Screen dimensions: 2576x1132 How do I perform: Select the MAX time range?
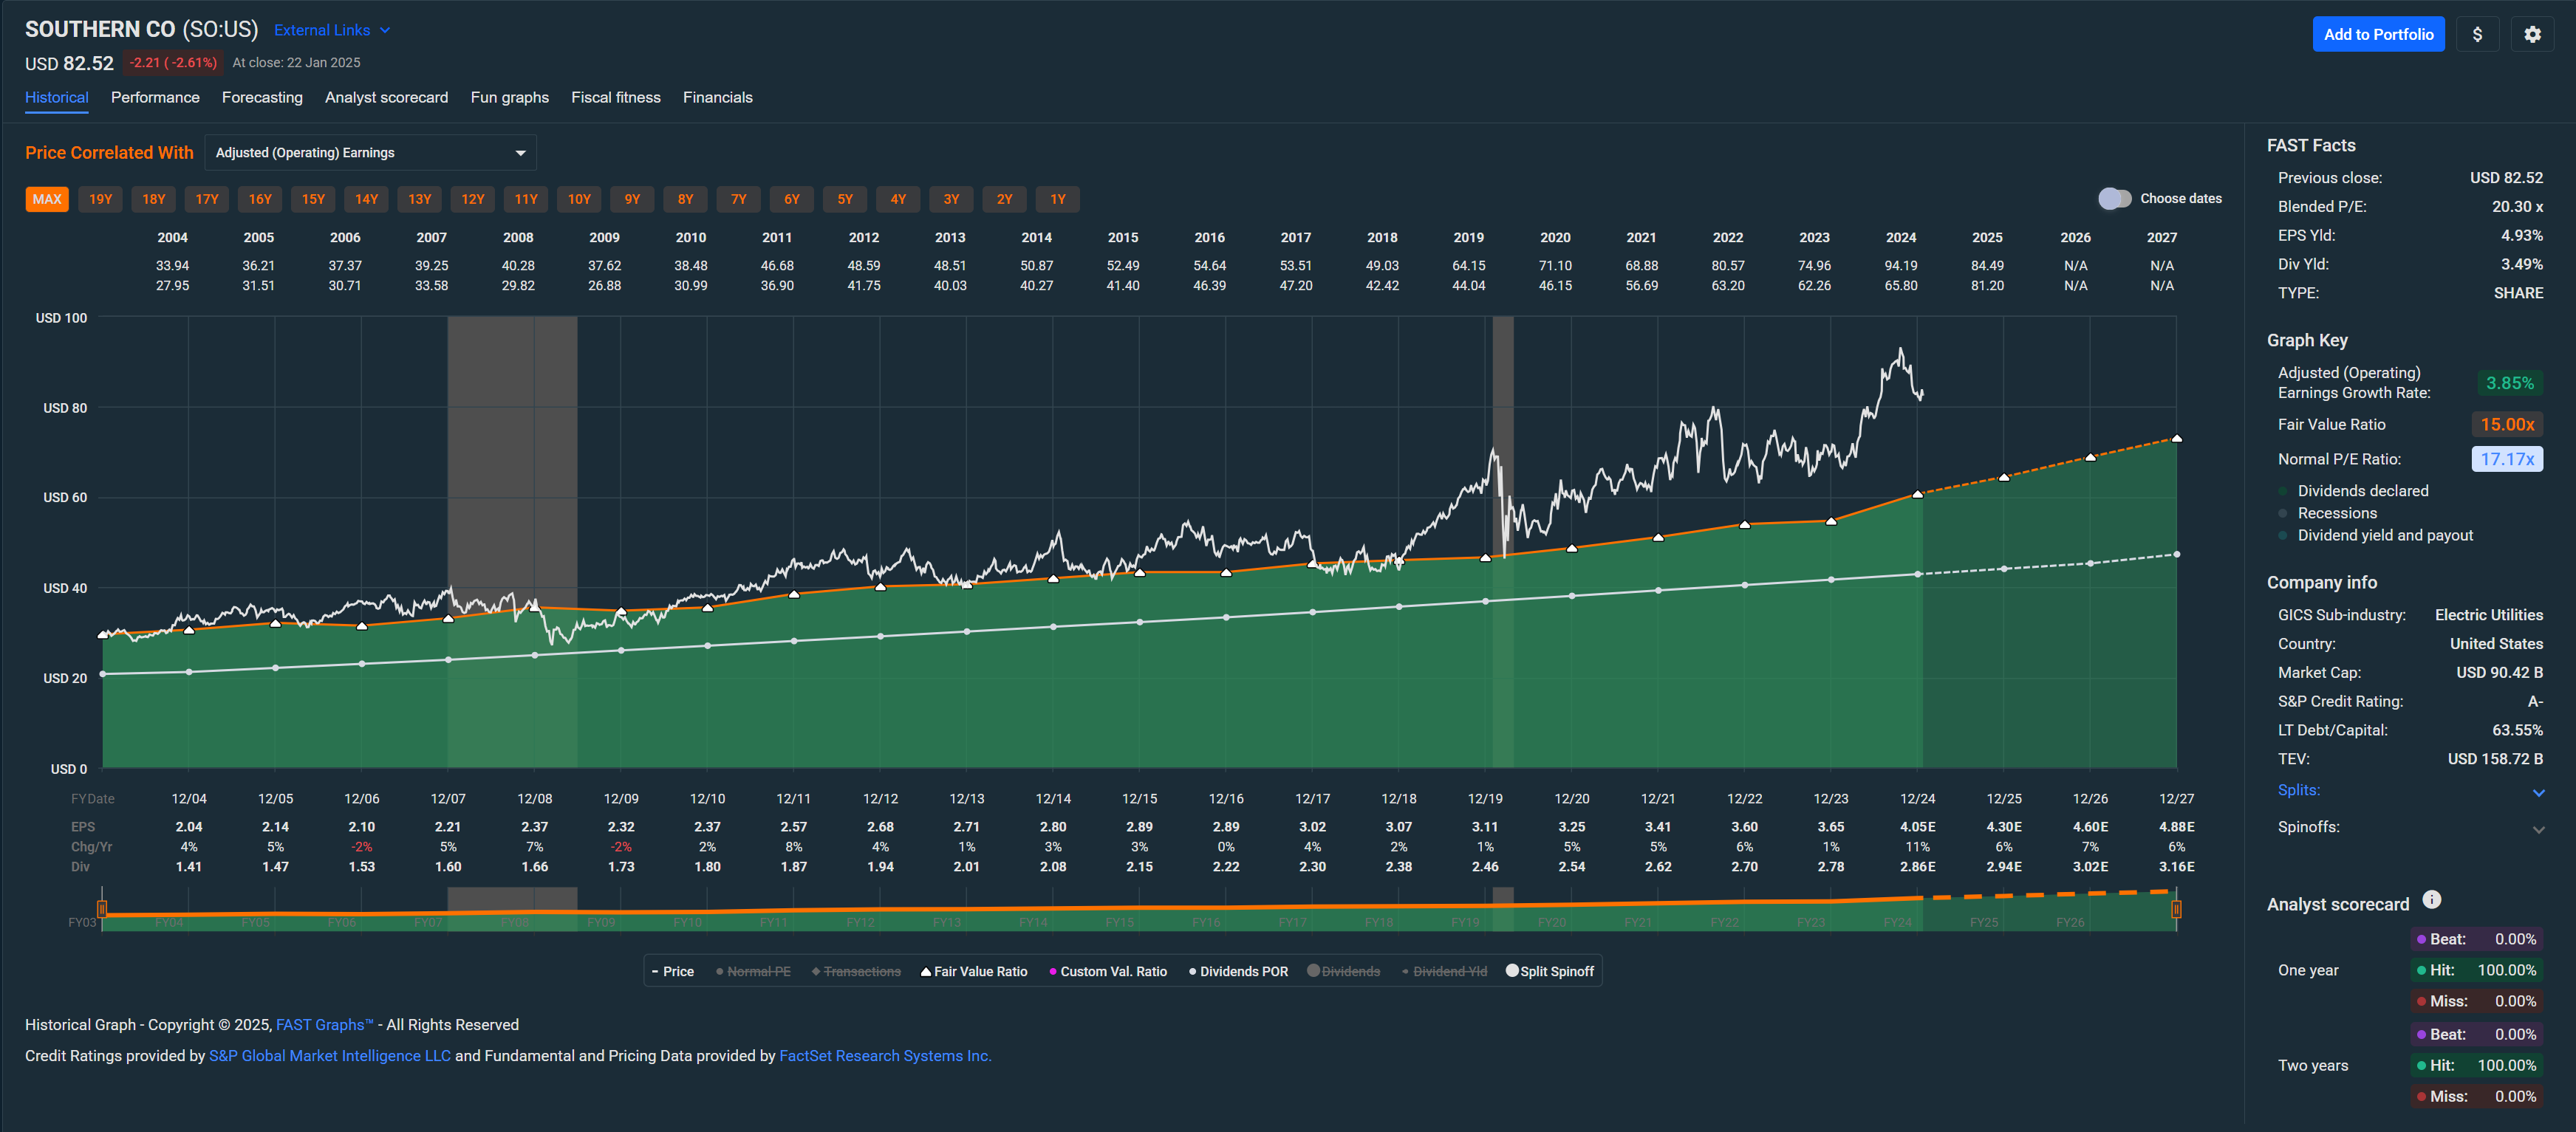(x=47, y=199)
